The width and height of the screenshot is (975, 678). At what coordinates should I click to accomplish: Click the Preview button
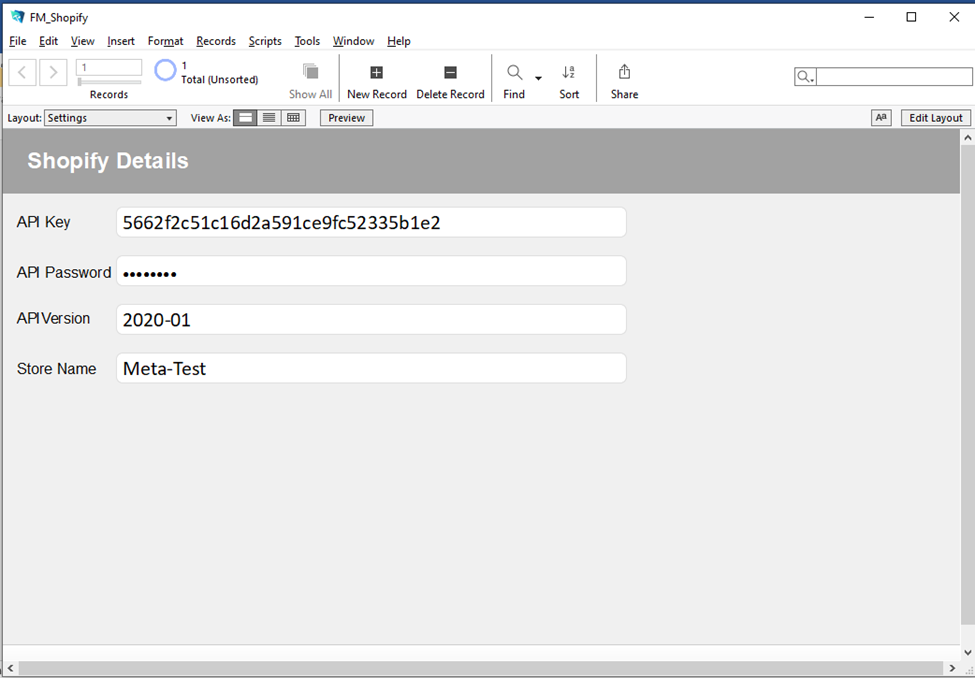point(346,118)
